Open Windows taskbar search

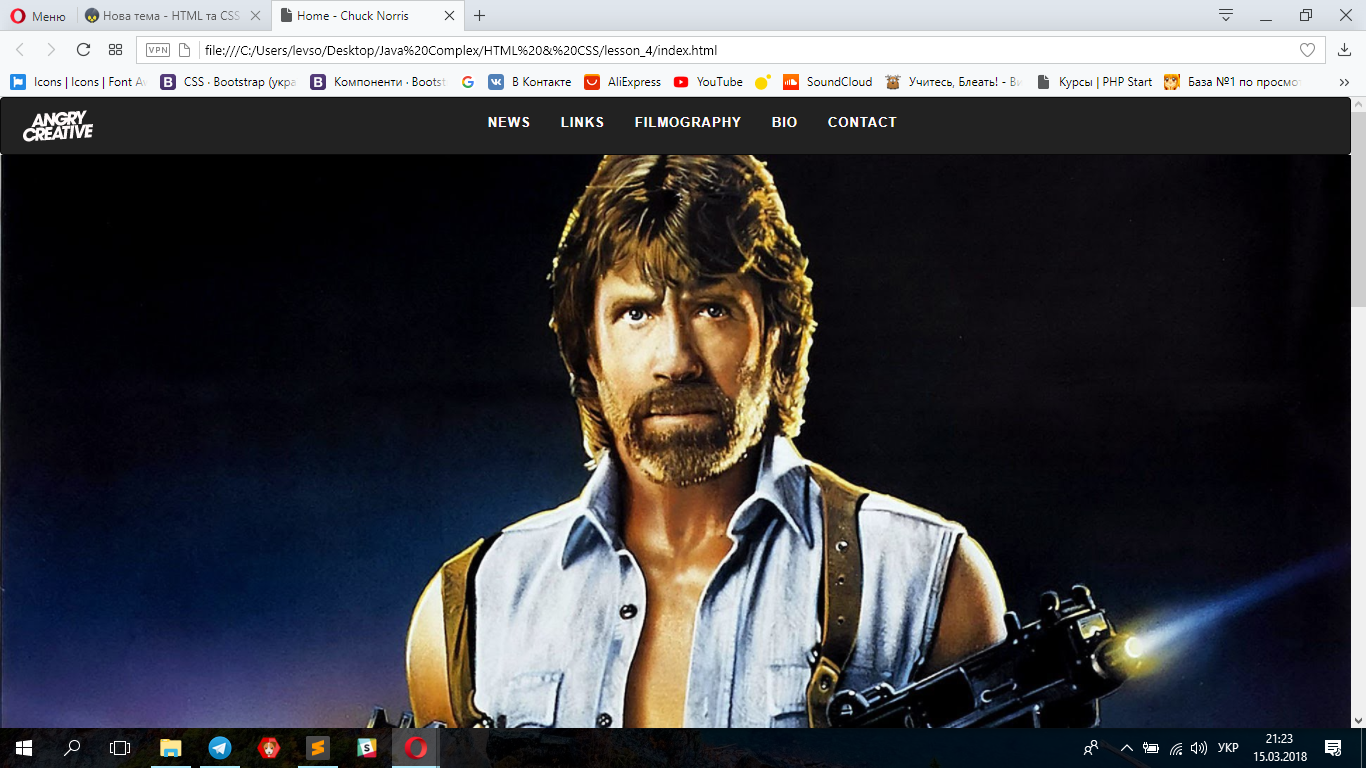72,748
